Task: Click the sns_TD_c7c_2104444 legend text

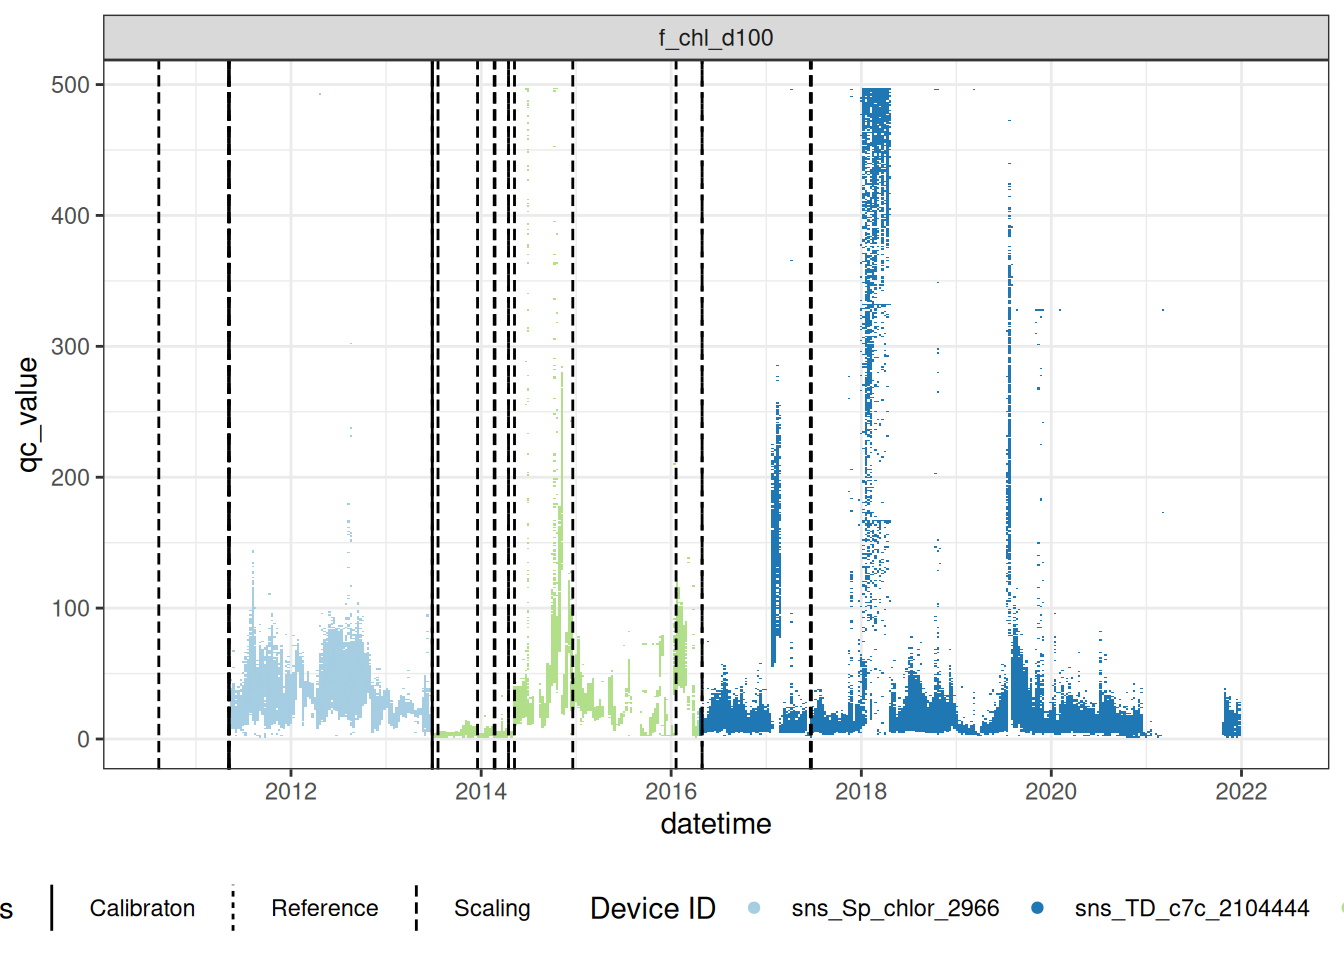Action: point(1191,908)
